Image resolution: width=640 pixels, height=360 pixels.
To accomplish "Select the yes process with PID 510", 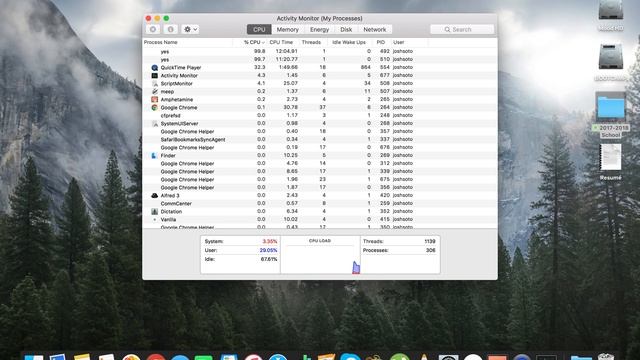I will [x=320, y=60].
